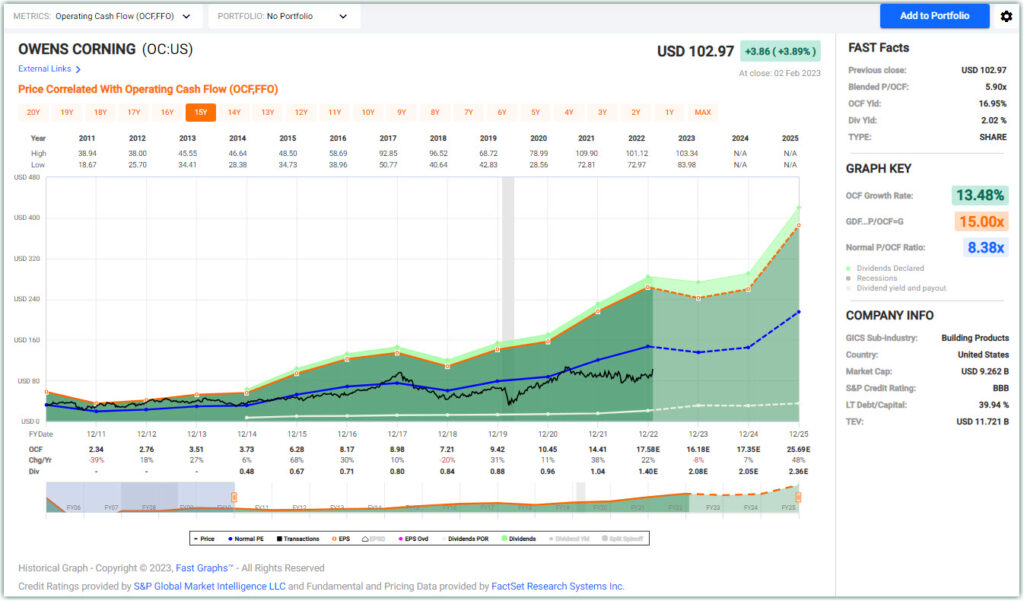Click the USD 102.97 price heading

(x=695, y=52)
